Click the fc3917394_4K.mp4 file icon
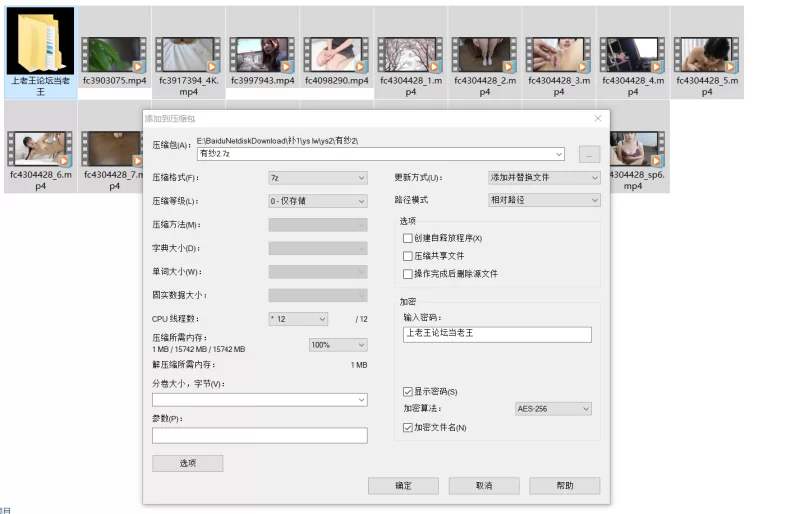The width and height of the screenshot is (800, 514). click(x=188, y=54)
